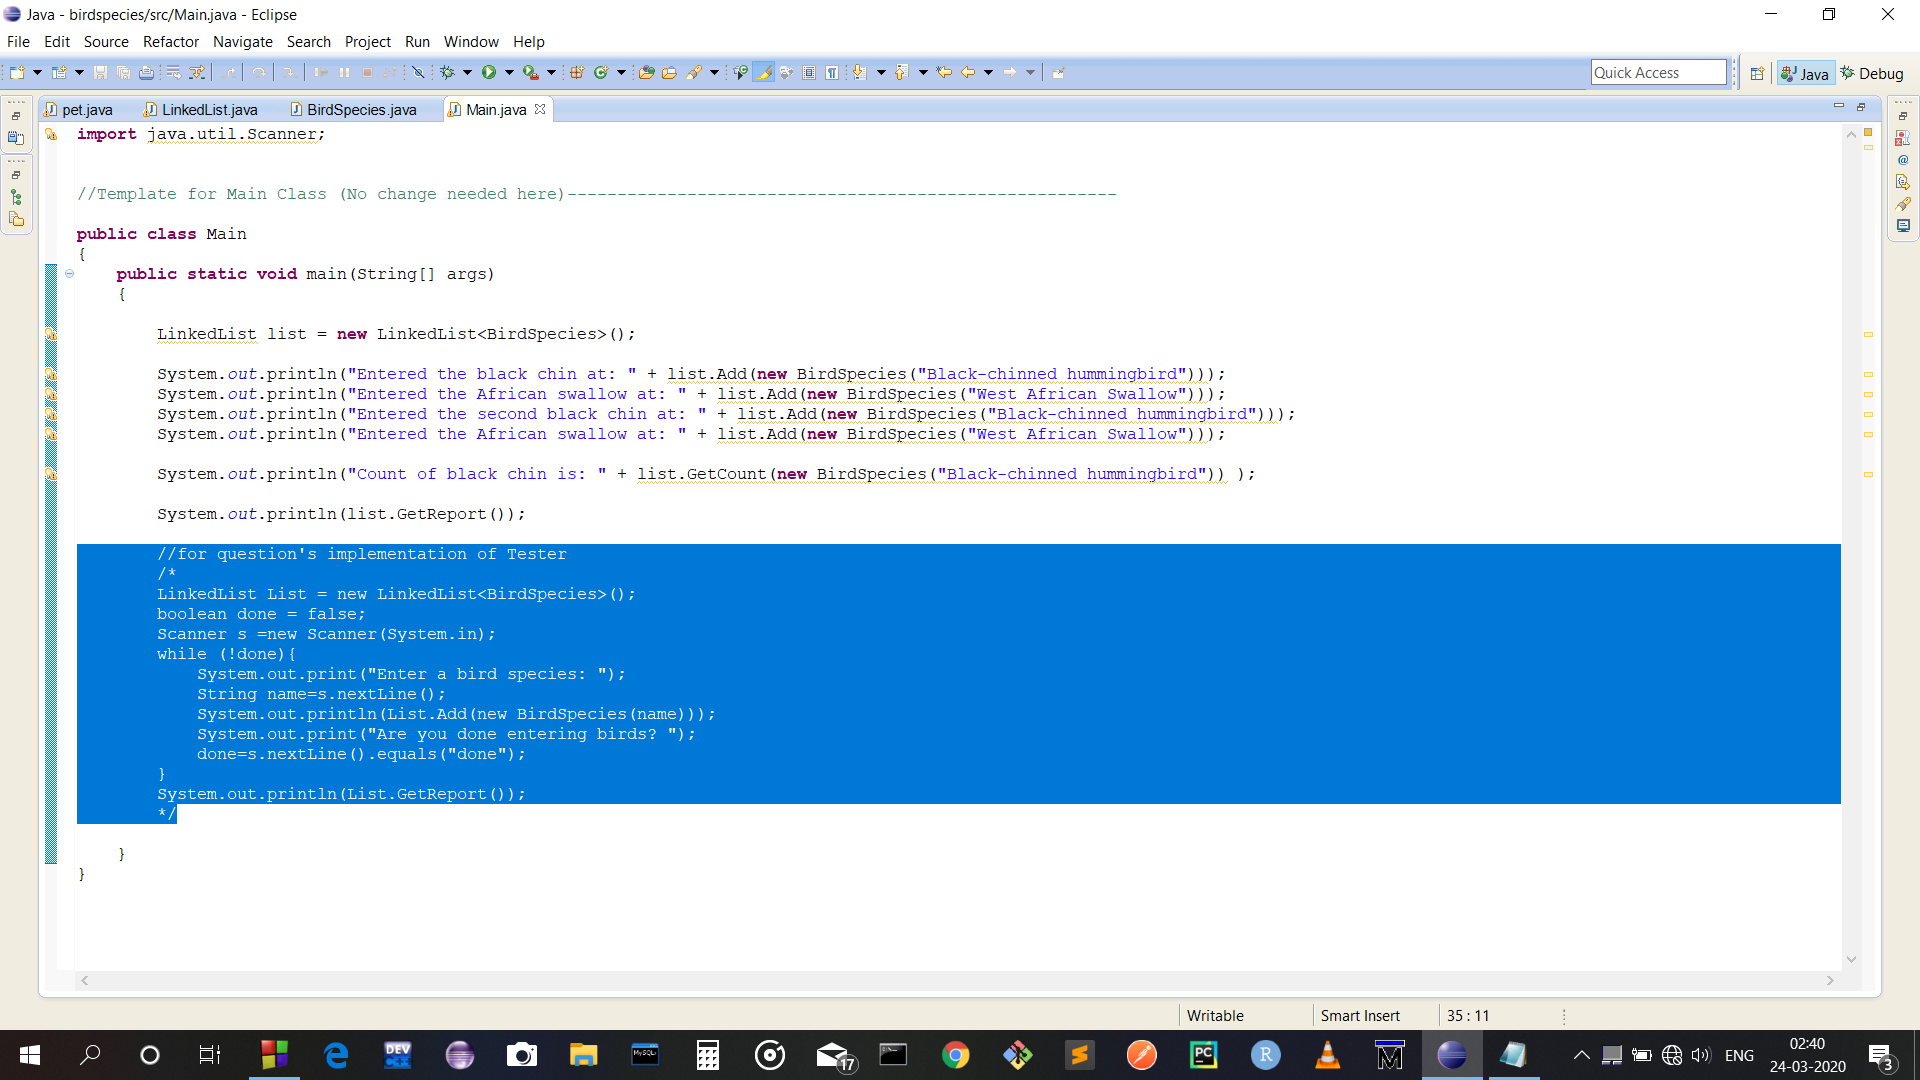Open the VLC media player taskbar icon

pyautogui.click(x=1327, y=1055)
